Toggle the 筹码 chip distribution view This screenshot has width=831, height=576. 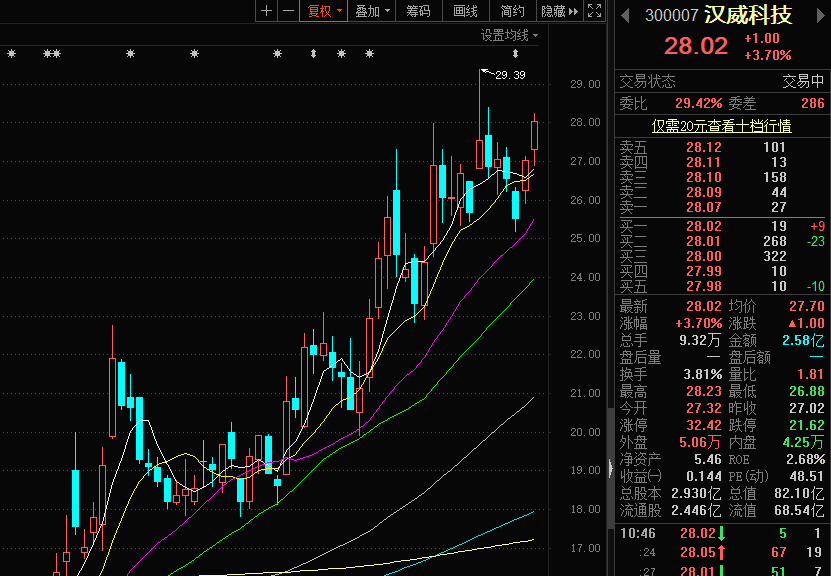pyautogui.click(x=418, y=11)
